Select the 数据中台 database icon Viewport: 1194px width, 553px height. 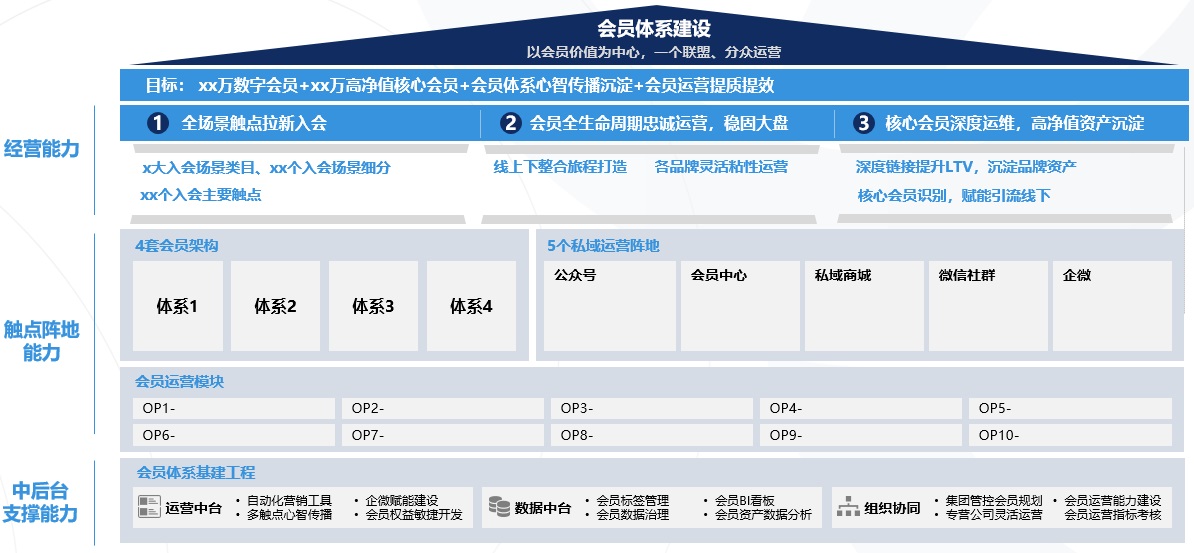click(x=499, y=507)
